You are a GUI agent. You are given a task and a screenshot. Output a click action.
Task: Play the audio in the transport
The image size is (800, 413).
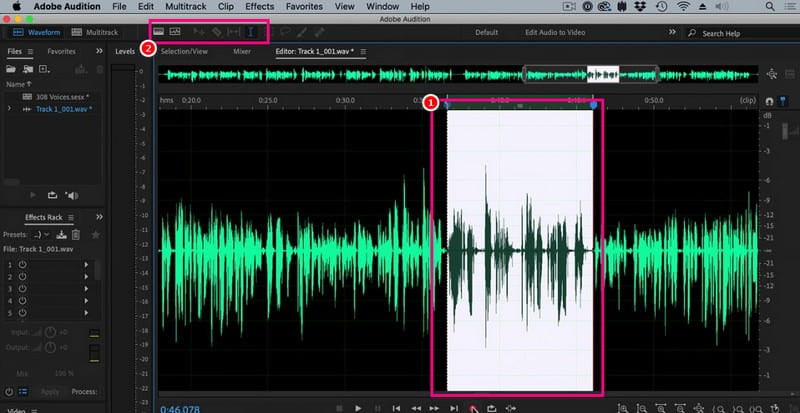[x=358, y=408]
